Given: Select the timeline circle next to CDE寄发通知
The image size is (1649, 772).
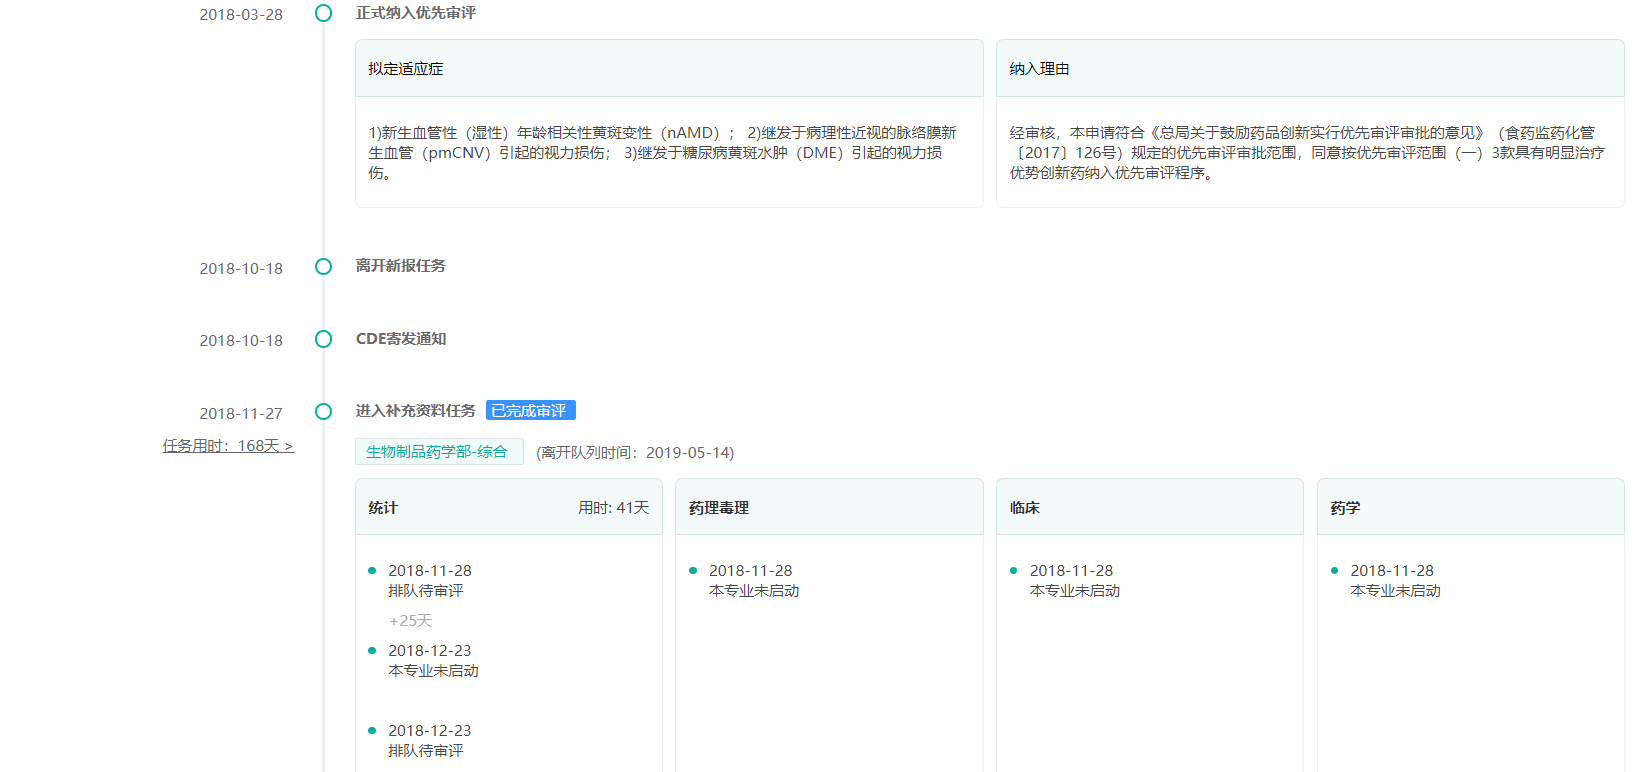Looking at the screenshot, I should tap(323, 339).
